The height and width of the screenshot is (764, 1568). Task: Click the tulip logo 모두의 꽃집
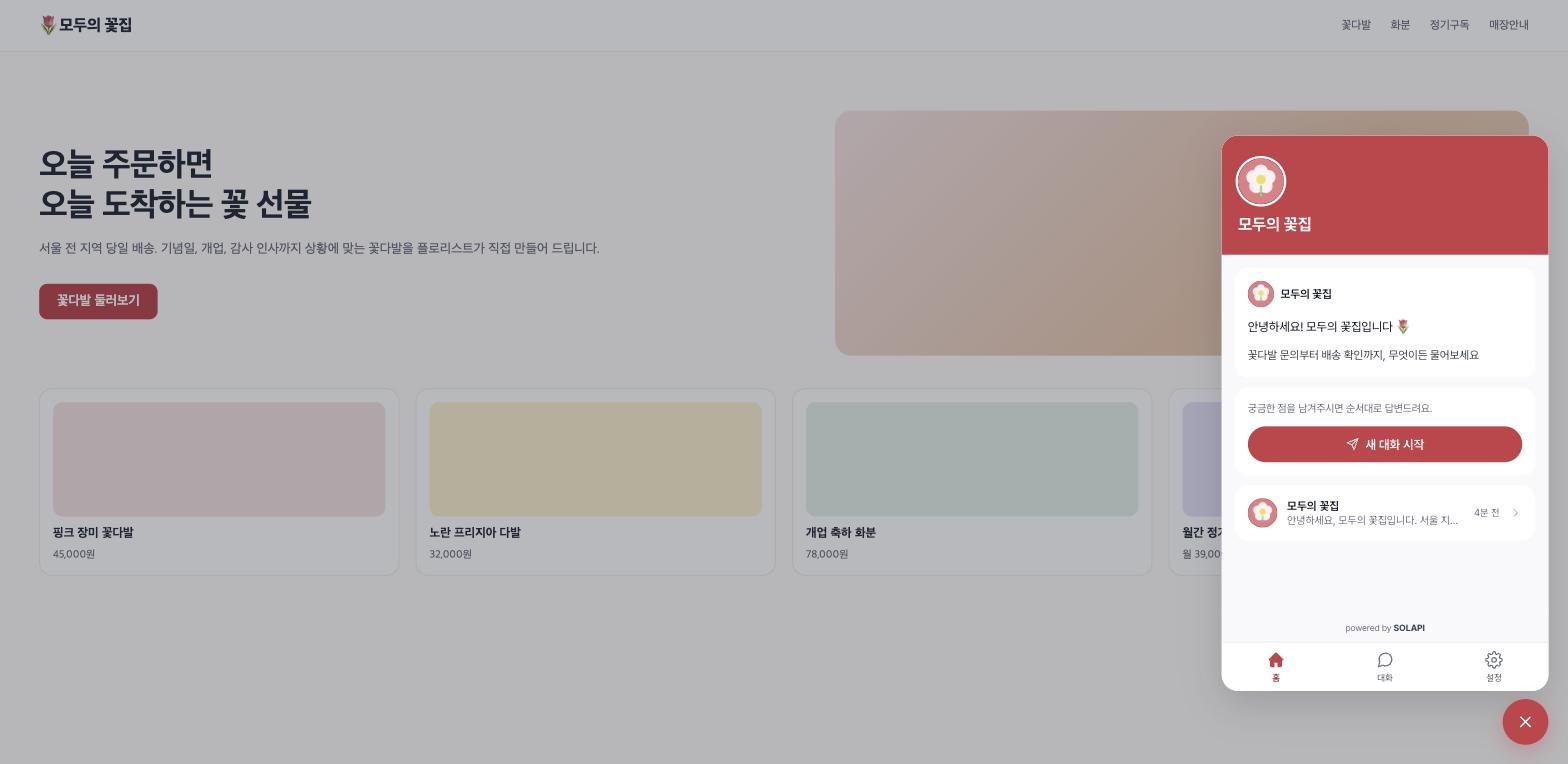[86, 25]
